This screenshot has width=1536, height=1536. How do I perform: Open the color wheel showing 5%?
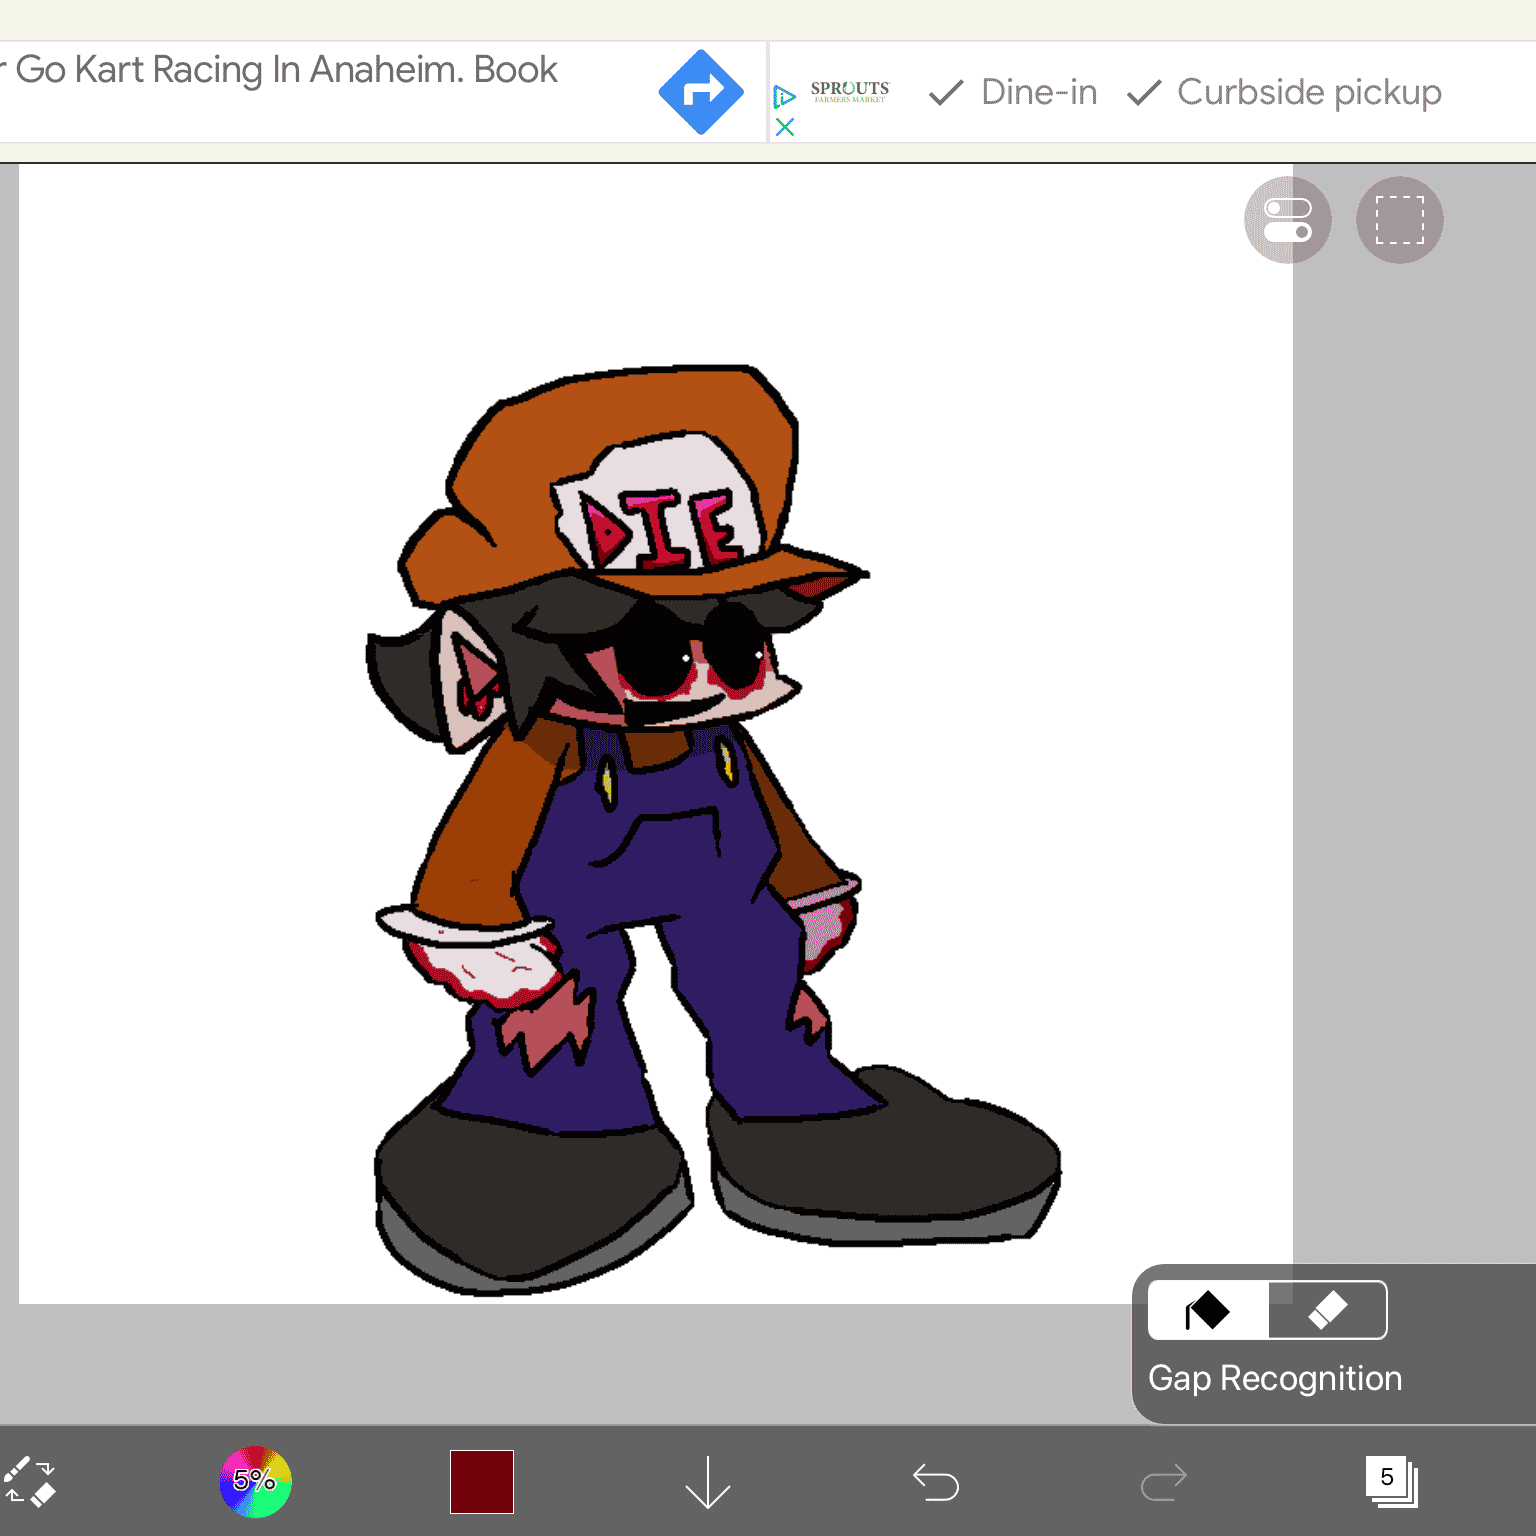tap(255, 1481)
